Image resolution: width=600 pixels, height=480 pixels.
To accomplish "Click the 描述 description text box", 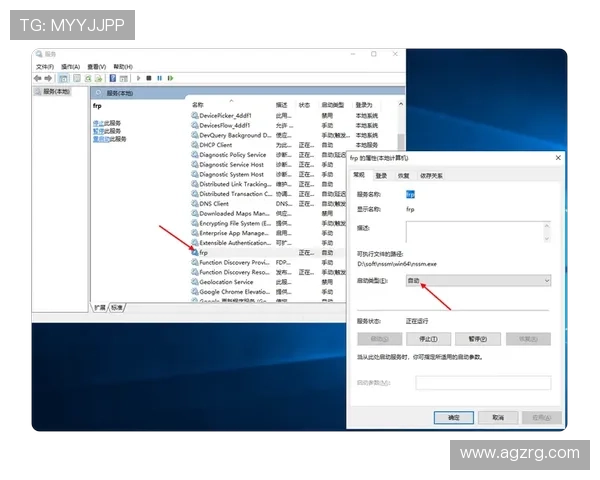I will click(x=477, y=232).
